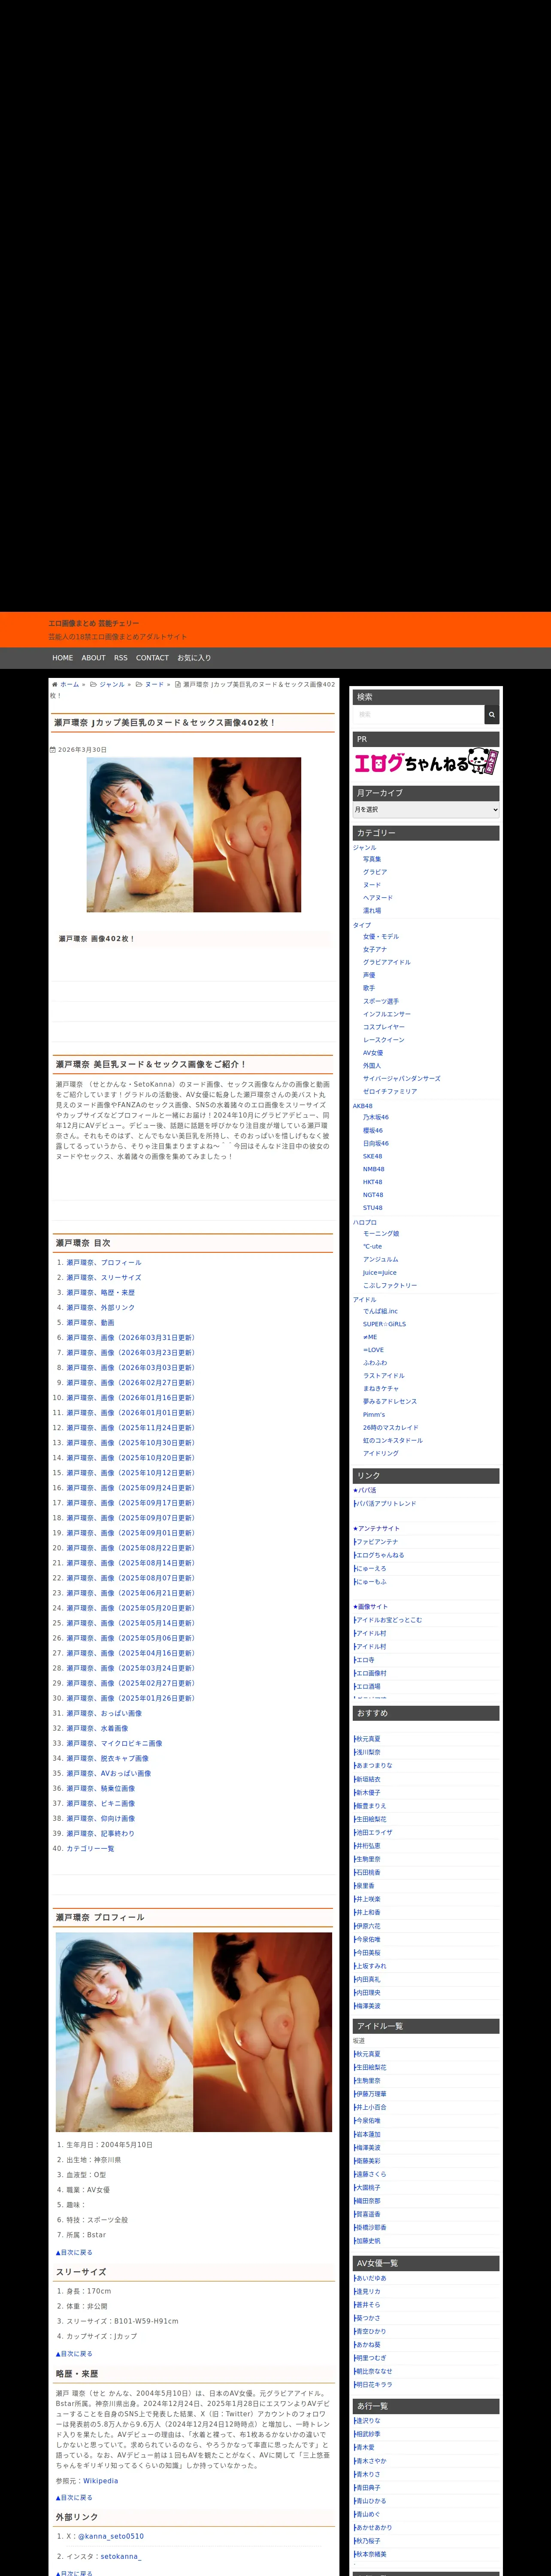
Task: Go to ホーム in the breadcrumb
Action: click(x=69, y=684)
